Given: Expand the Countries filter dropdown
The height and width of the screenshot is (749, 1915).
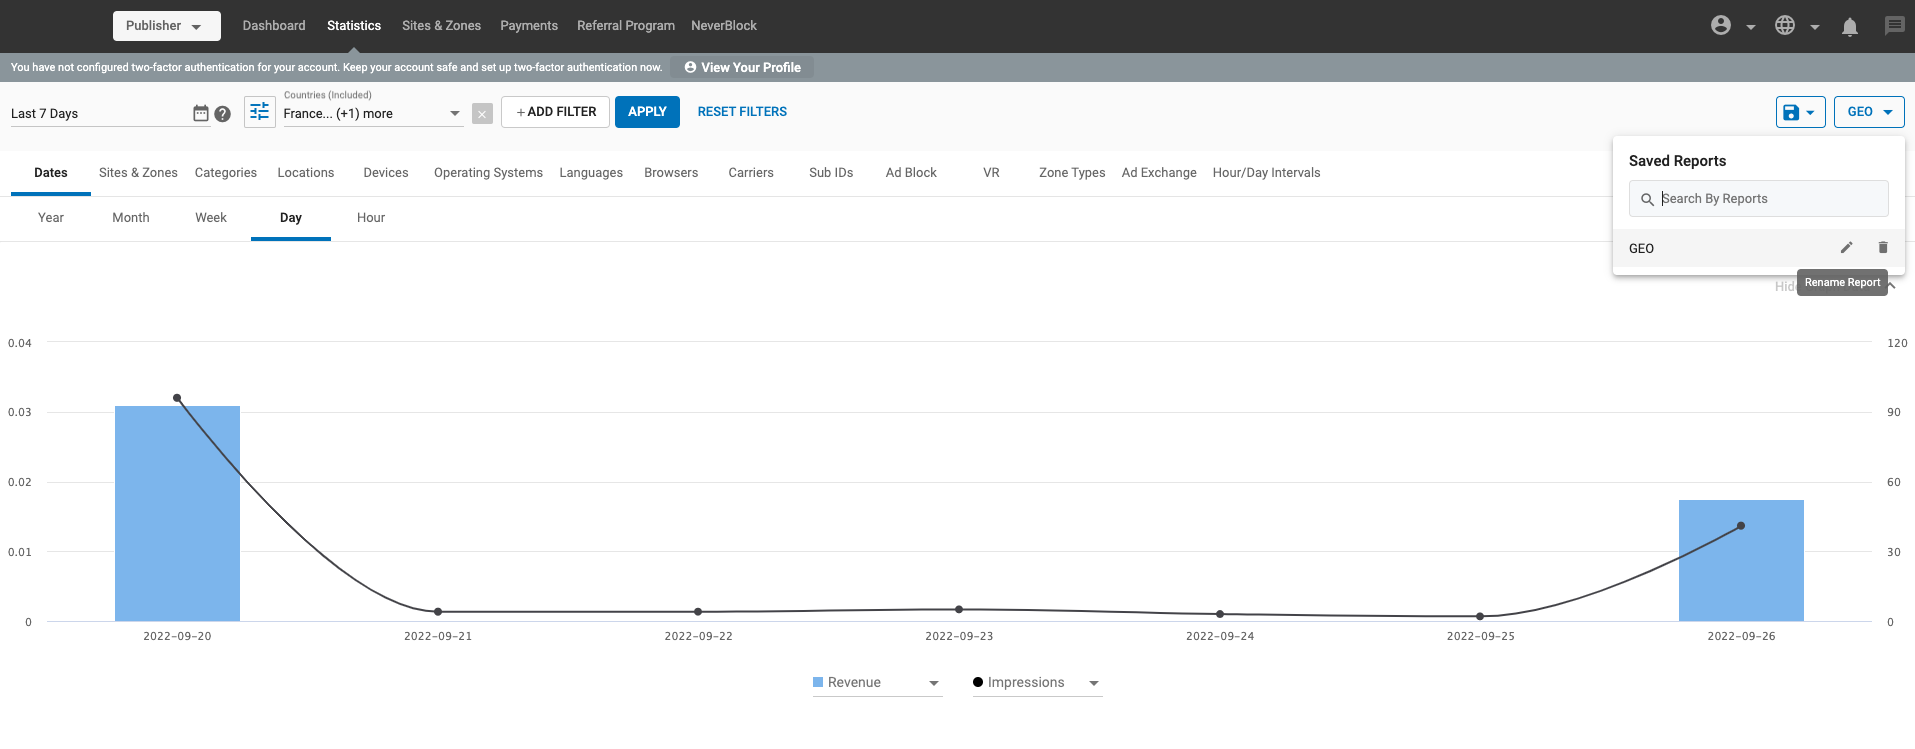Looking at the screenshot, I should [455, 114].
